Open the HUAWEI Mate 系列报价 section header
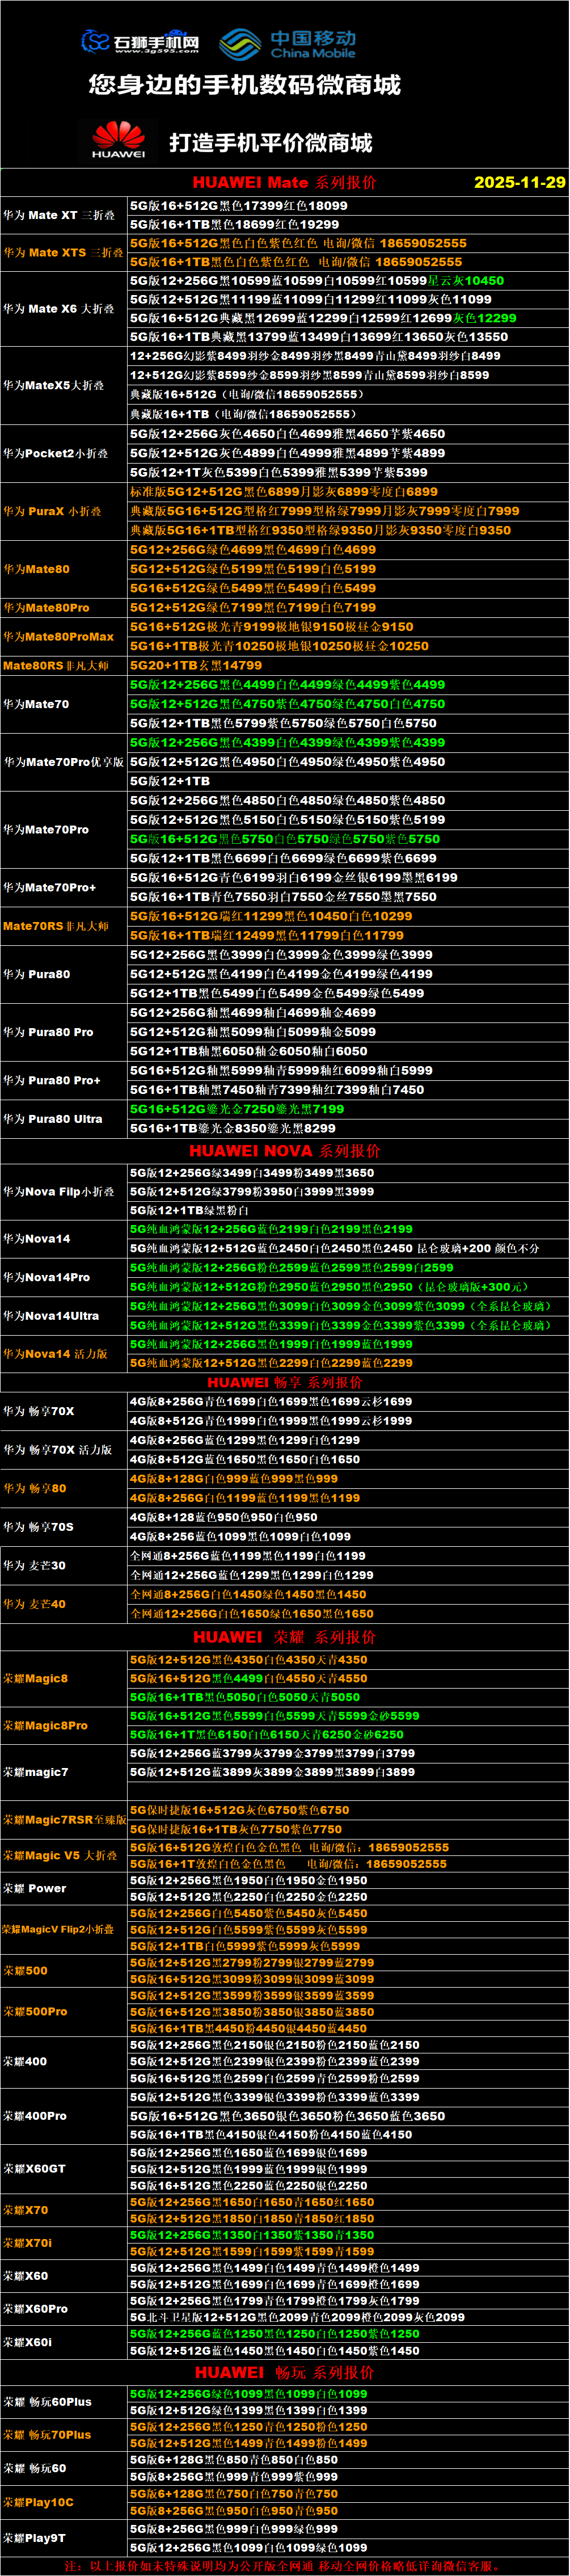Image resolution: width=570 pixels, height=2576 pixels. click(284, 182)
